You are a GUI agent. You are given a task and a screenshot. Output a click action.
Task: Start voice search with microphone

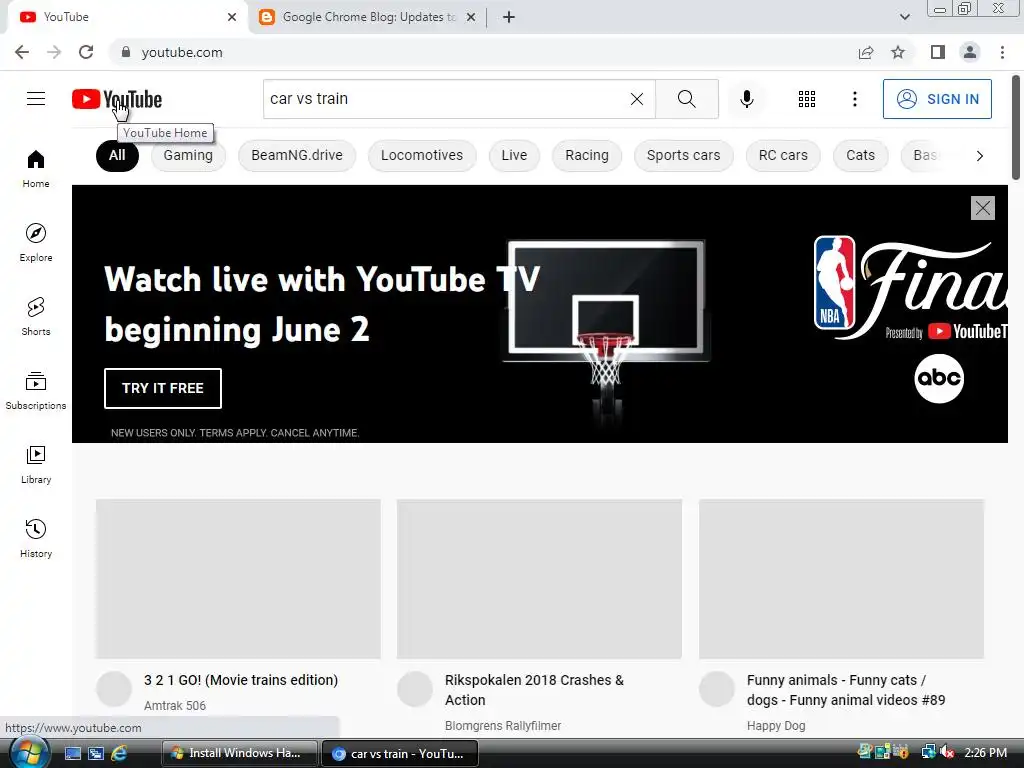[x=746, y=99]
